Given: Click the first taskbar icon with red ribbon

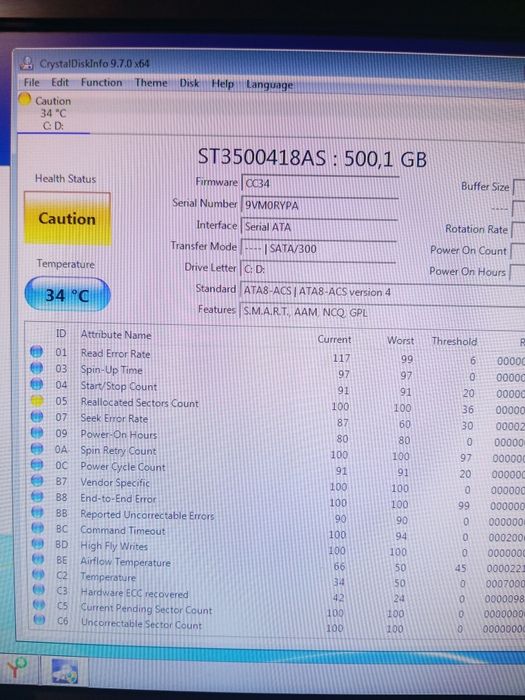Looking at the screenshot, I should [x=16, y=670].
